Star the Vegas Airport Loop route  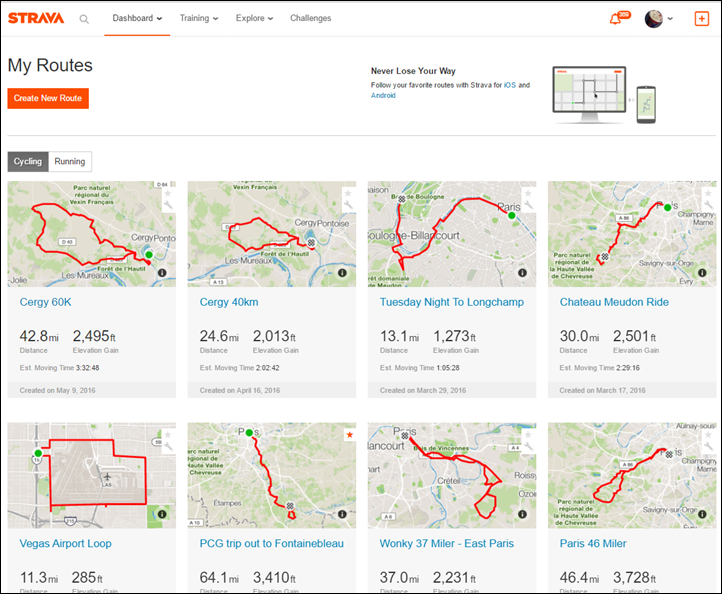(x=168, y=435)
